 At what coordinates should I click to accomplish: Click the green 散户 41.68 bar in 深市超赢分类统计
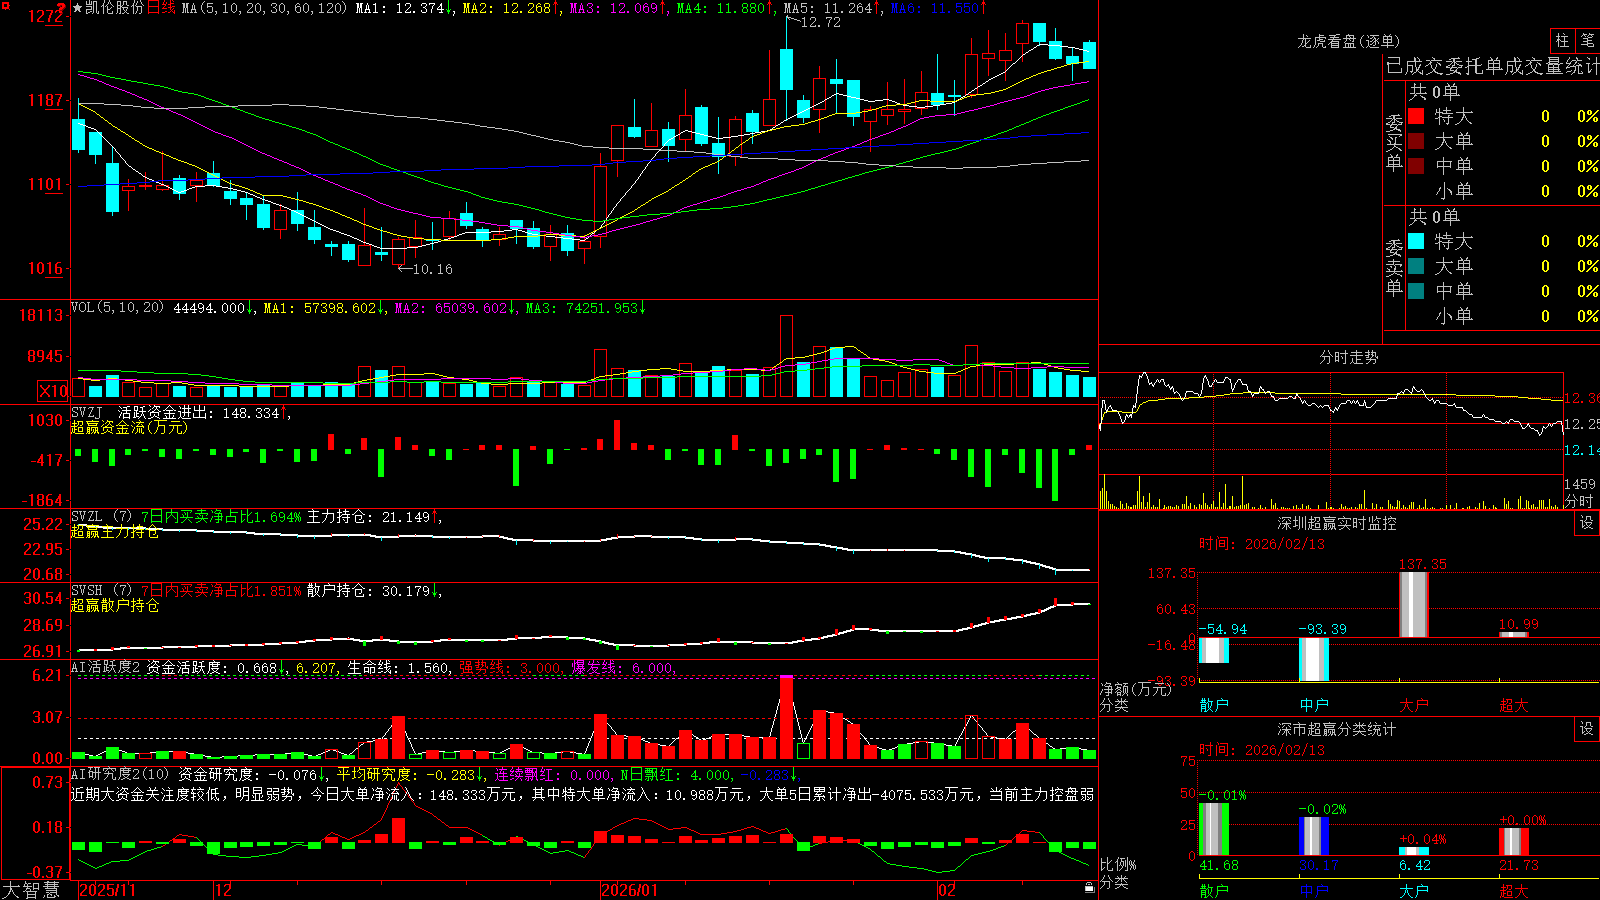(x=1214, y=829)
